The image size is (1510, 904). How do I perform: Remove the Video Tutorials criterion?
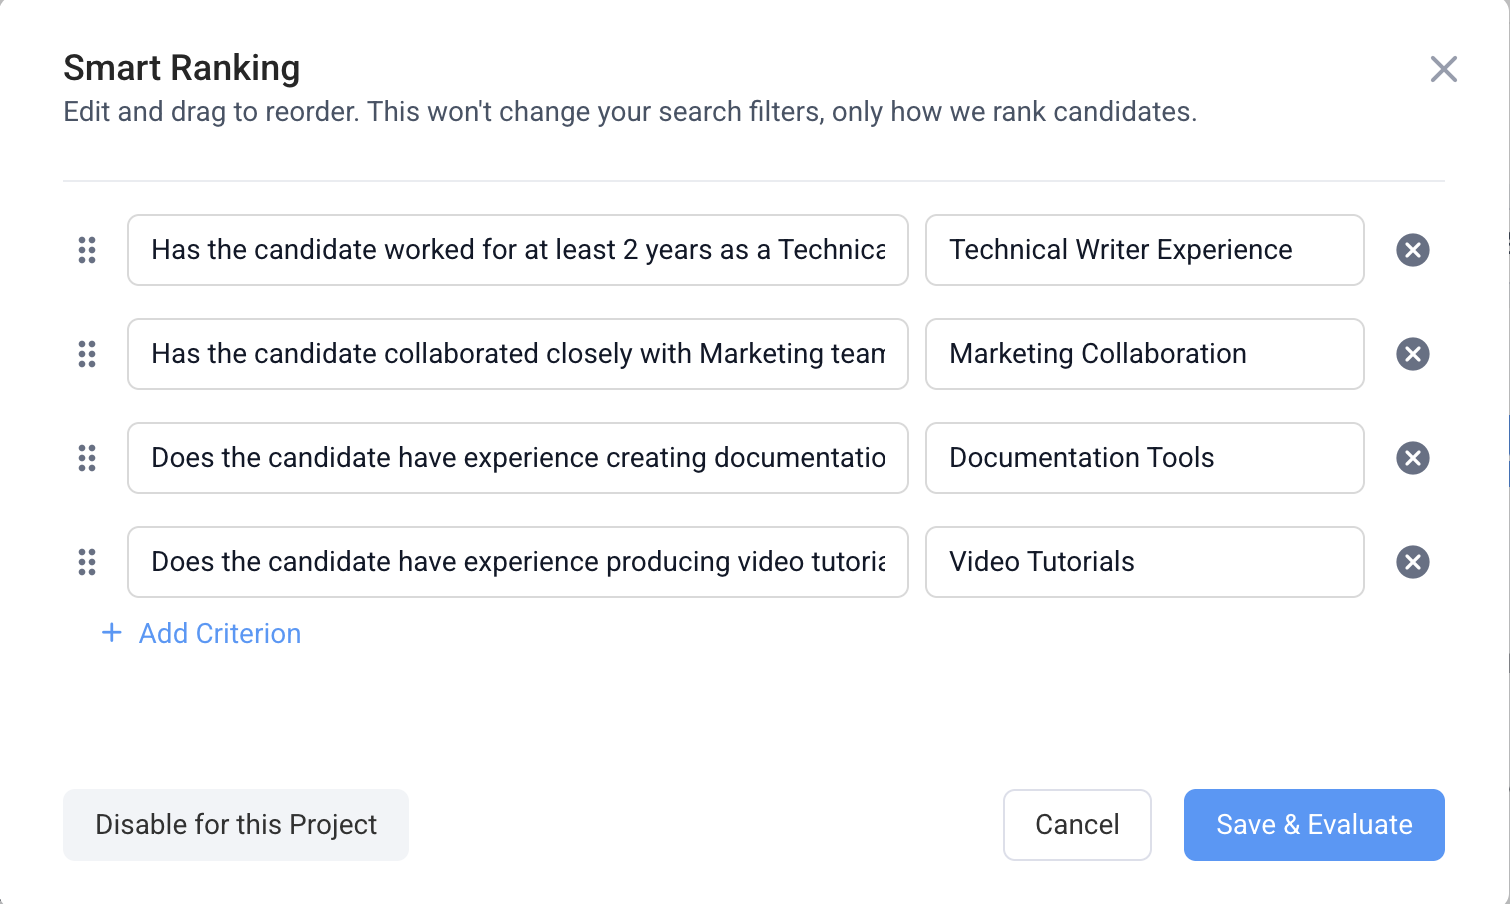pyautogui.click(x=1412, y=562)
